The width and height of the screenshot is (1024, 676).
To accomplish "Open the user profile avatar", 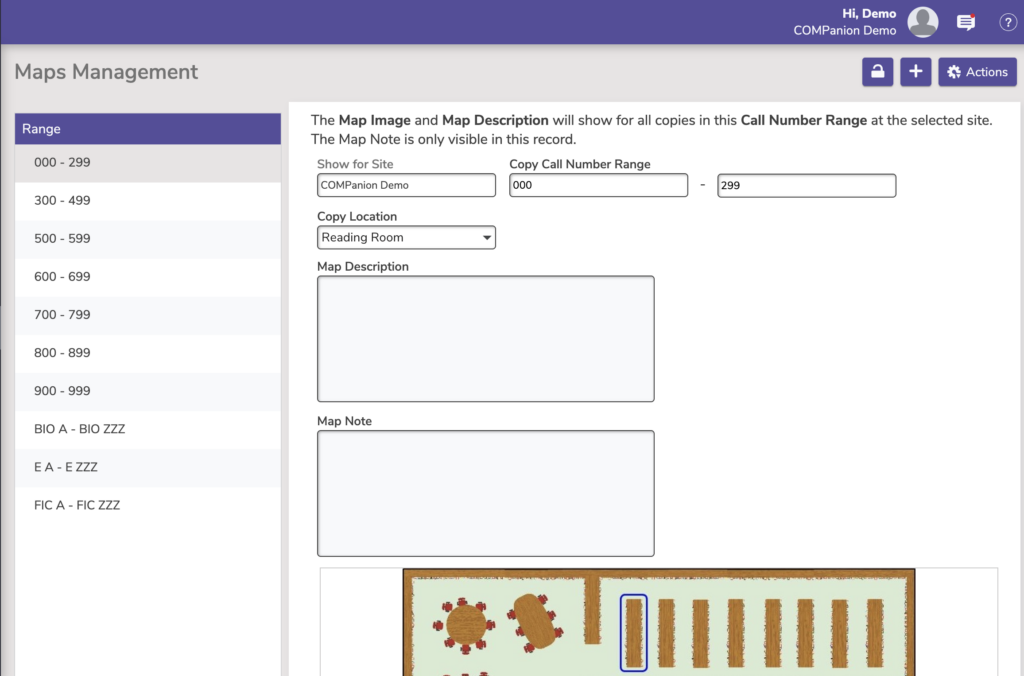I will click(x=922, y=22).
